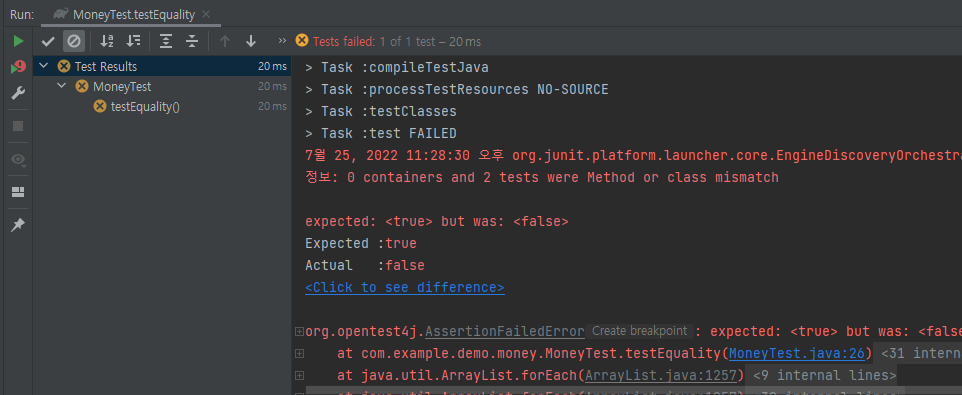Sort tests alphabetically icon
Viewport: 962px width, 395px height.
pos(107,41)
